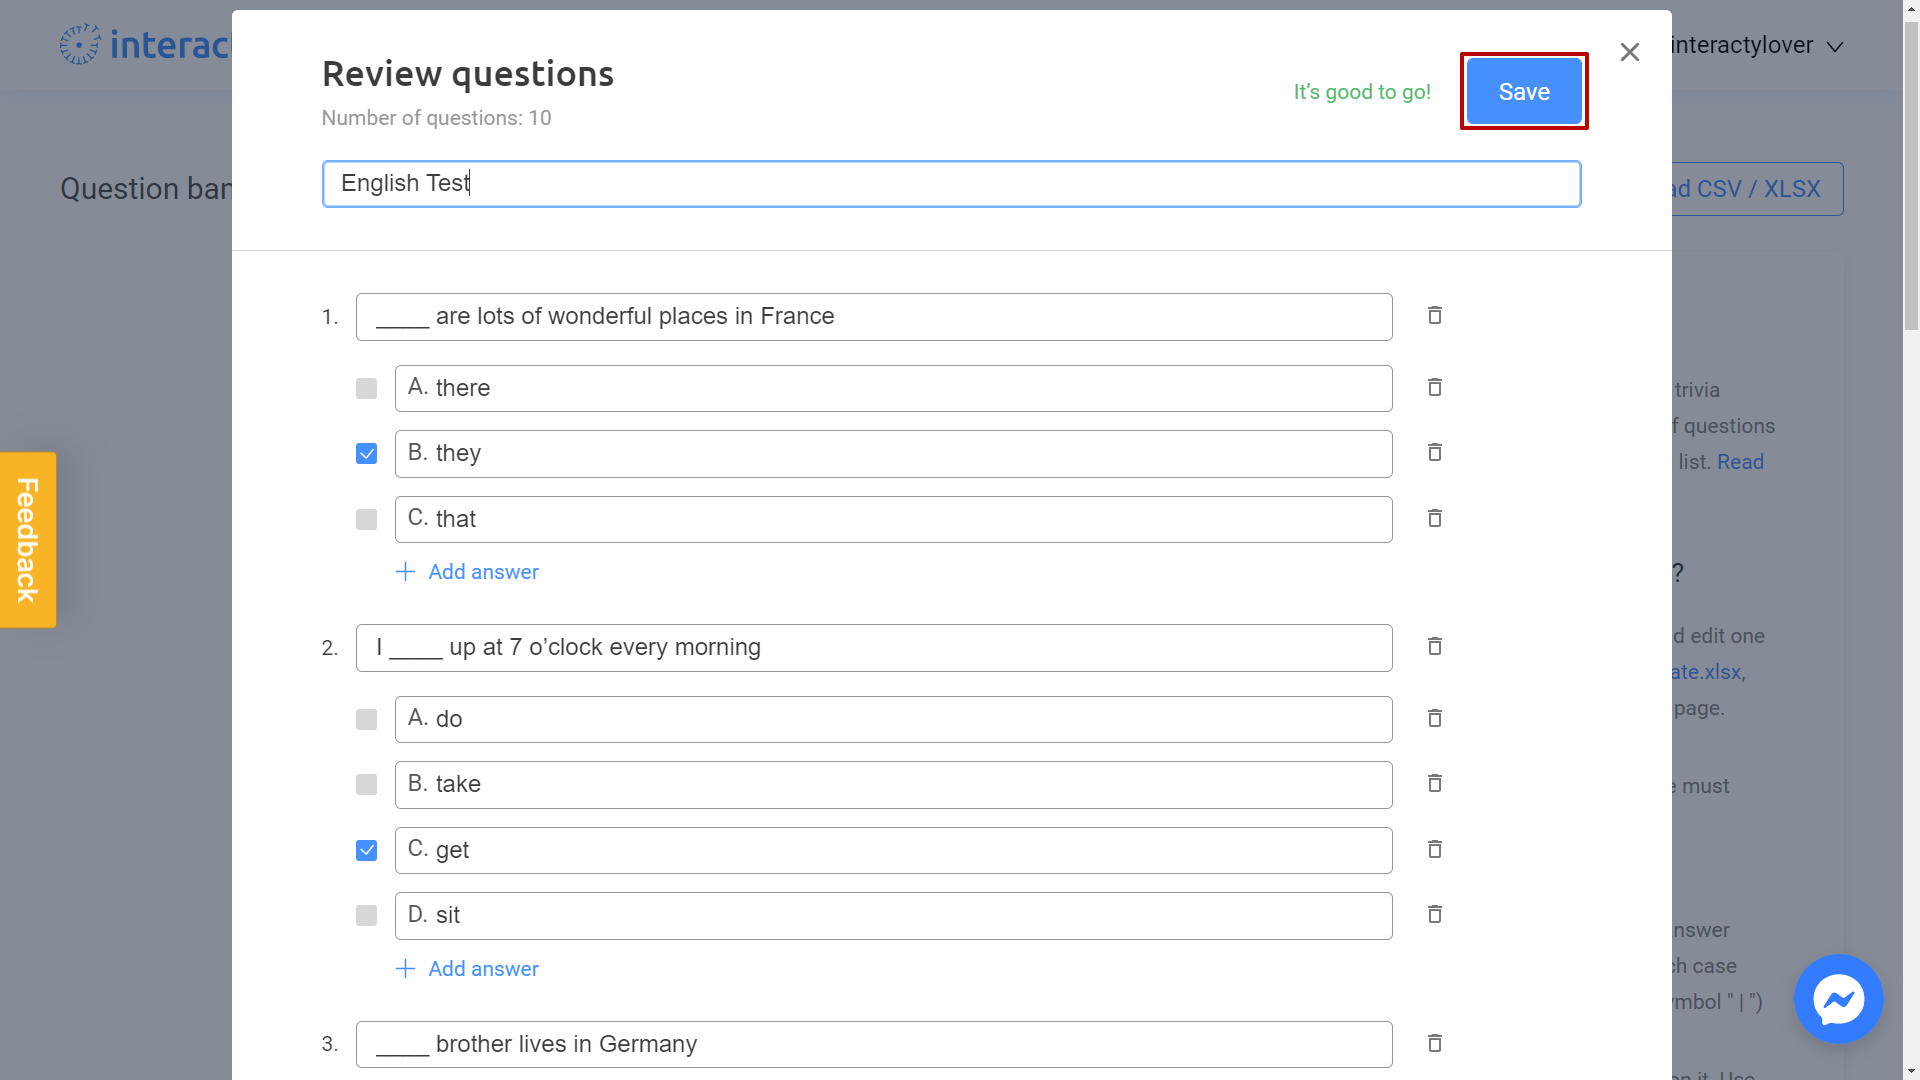Delete answer 'B. take' with trash icon
This screenshot has width=1920, height=1080.
click(x=1434, y=784)
